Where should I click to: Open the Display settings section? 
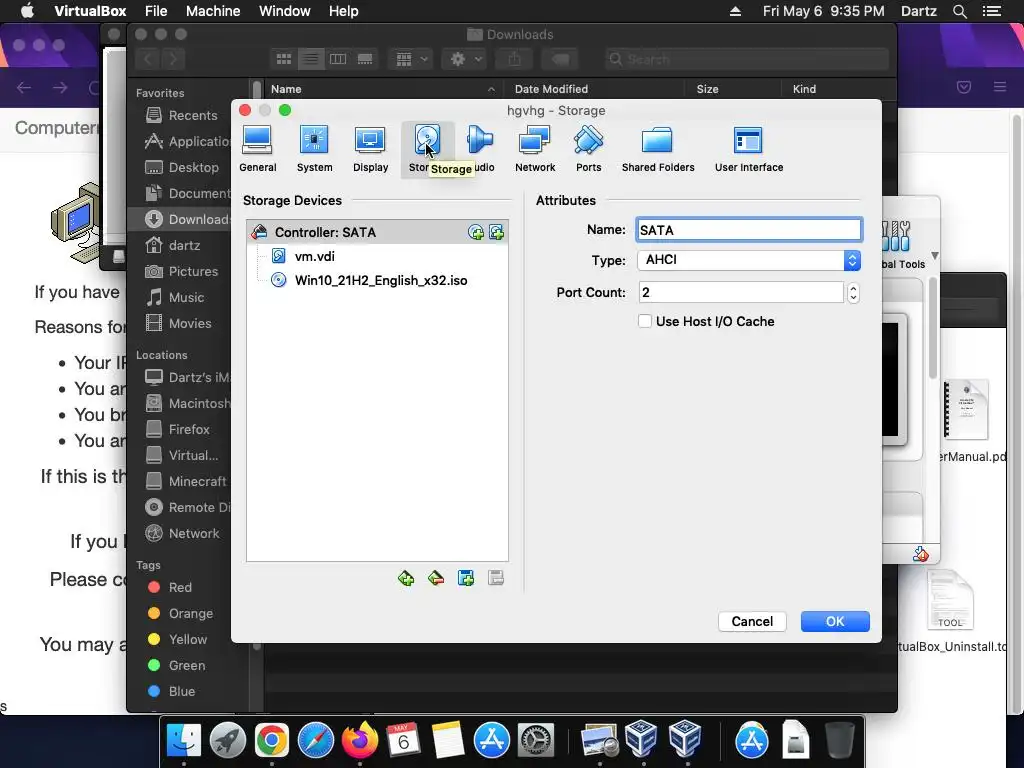(x=370, y=149)
